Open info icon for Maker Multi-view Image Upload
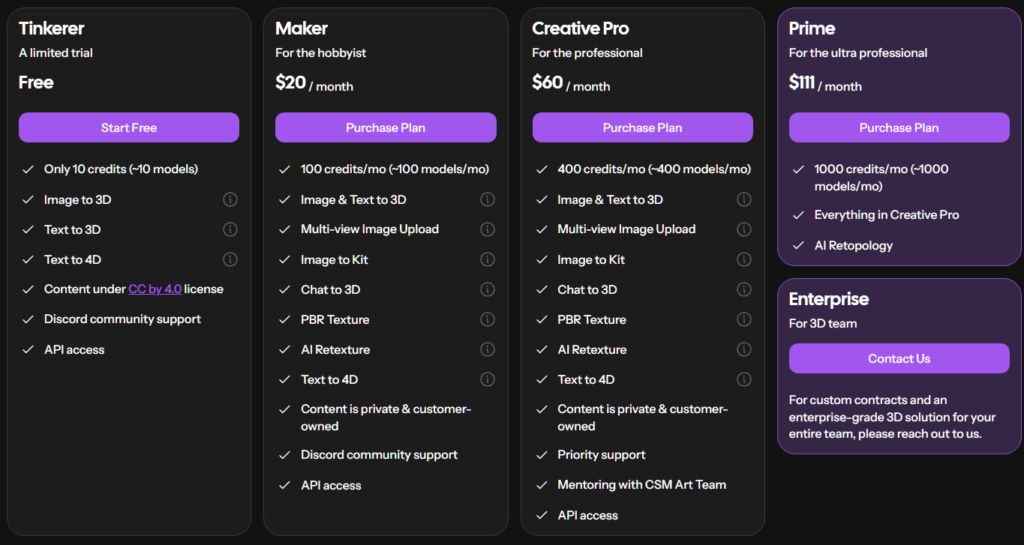The height and width of the screenshot is (545, 1024). pyautogui.click(x=487, y=230)
